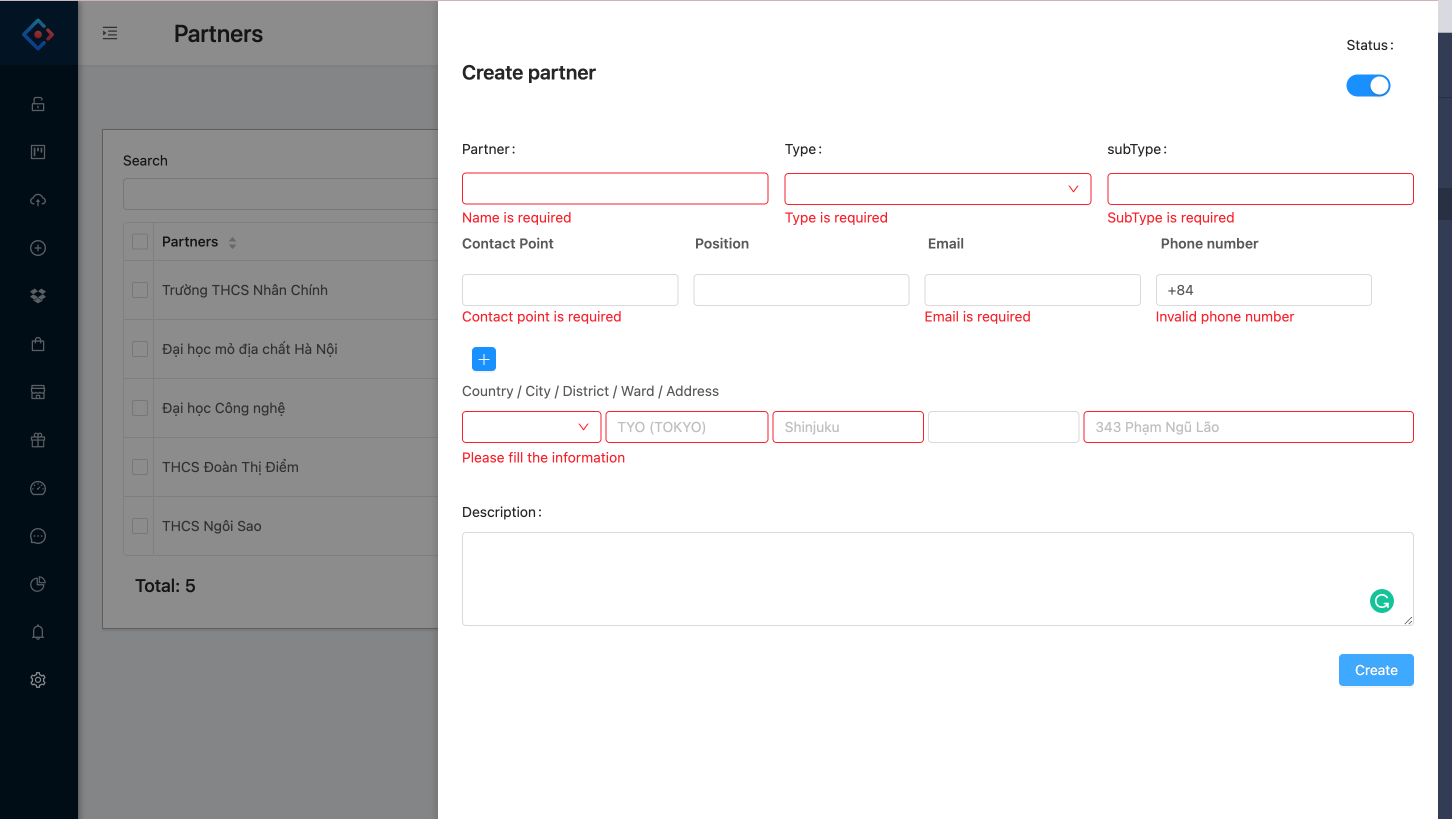1452x819 pixels.
Task: Click the unlock icon in the sidebar
Action: pos(38,104)
